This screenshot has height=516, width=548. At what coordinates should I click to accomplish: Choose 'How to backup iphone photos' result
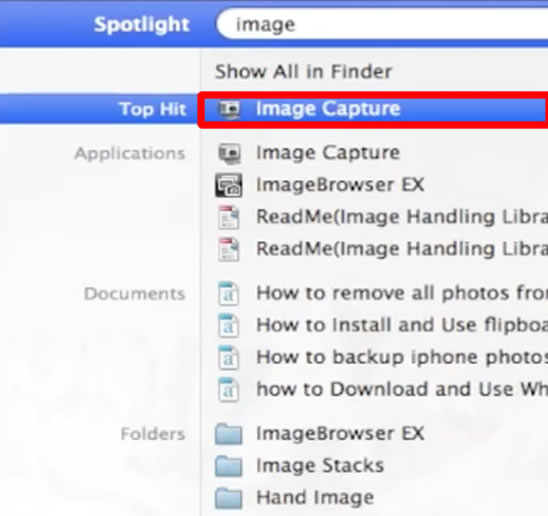click(402, 357)
